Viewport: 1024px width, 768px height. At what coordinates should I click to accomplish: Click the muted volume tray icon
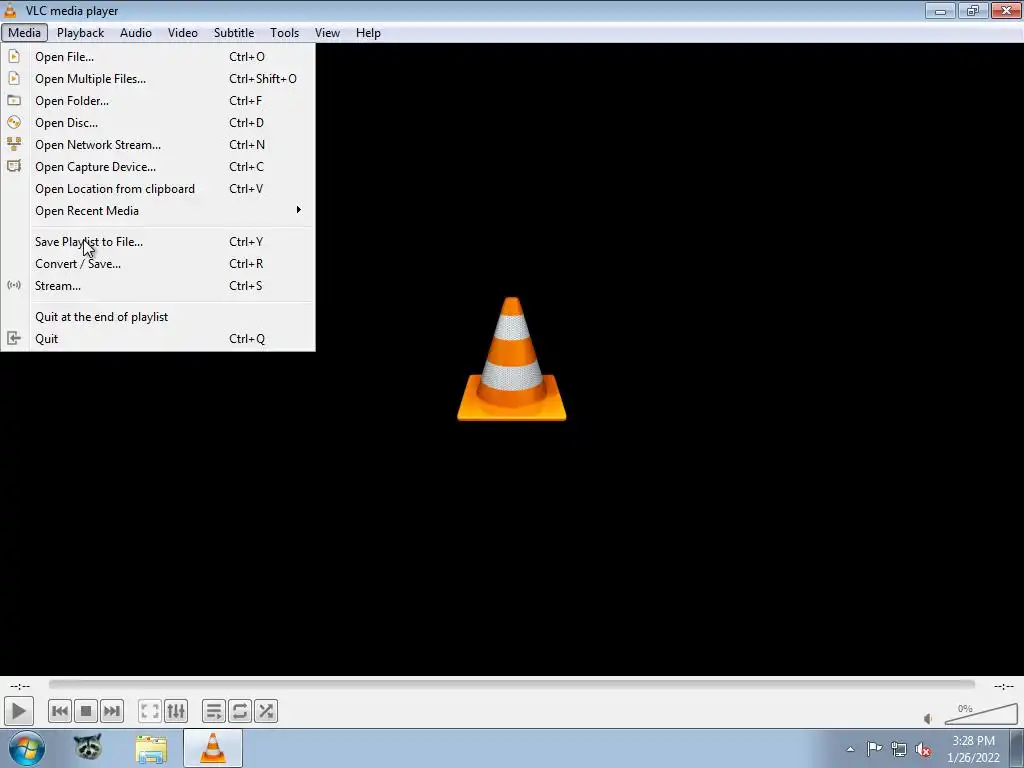tap(923, 749)
